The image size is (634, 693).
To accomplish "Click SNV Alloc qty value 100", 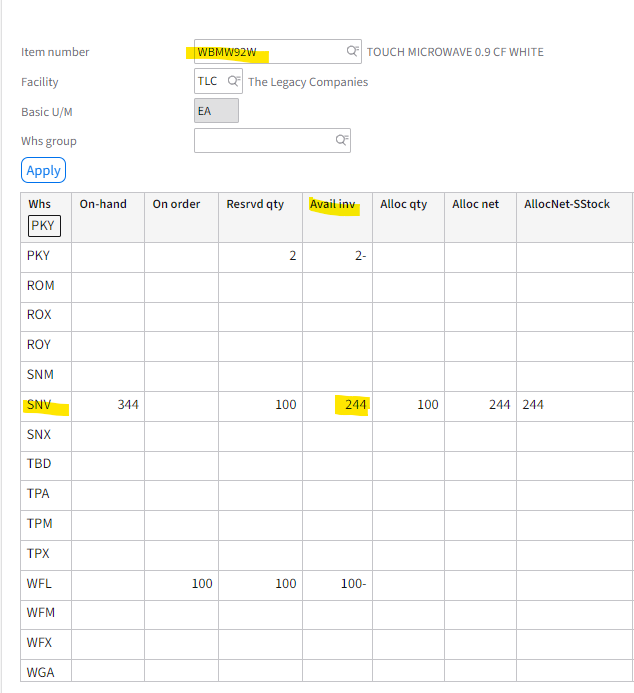I will [x=428, y=404].
